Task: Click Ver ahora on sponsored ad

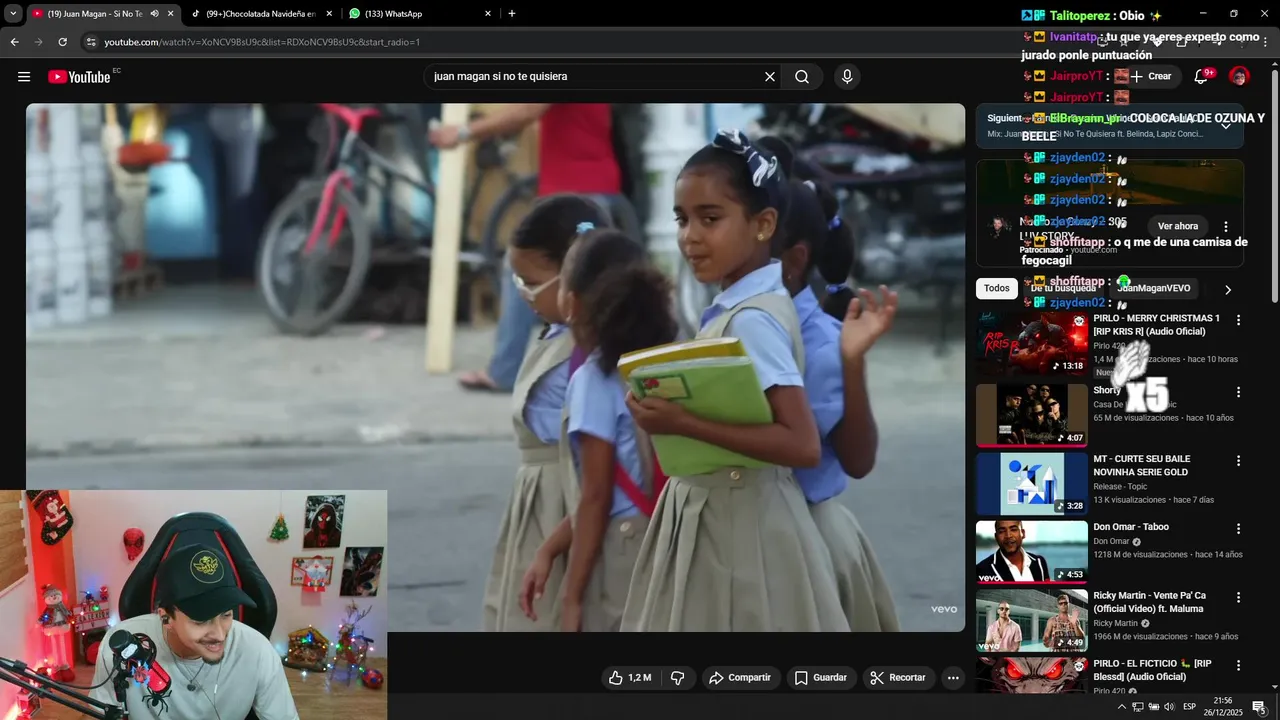Action: click(1178, 227)
